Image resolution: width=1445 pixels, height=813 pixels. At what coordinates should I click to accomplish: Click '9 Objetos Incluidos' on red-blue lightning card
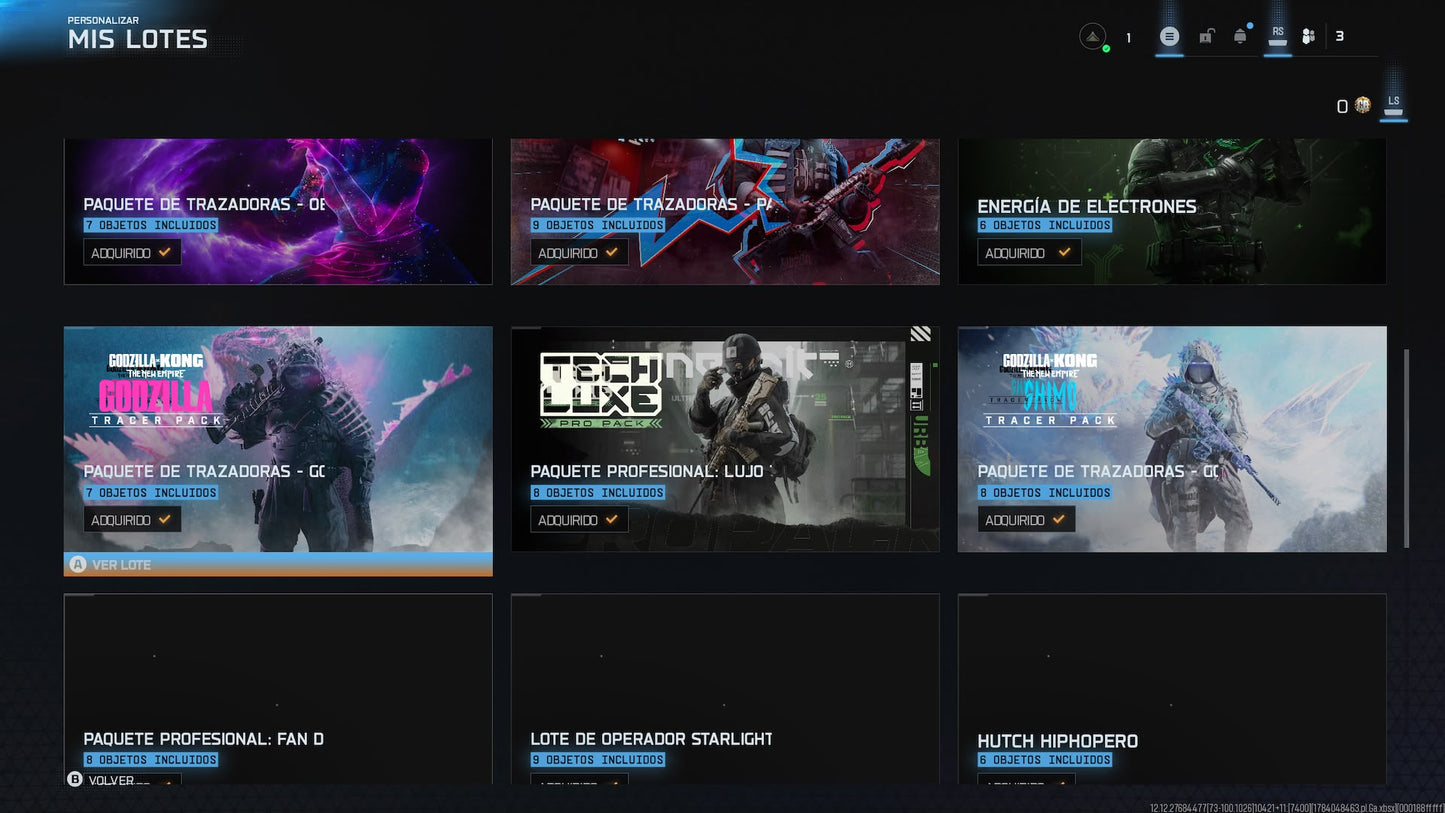[x=598, y=225]
